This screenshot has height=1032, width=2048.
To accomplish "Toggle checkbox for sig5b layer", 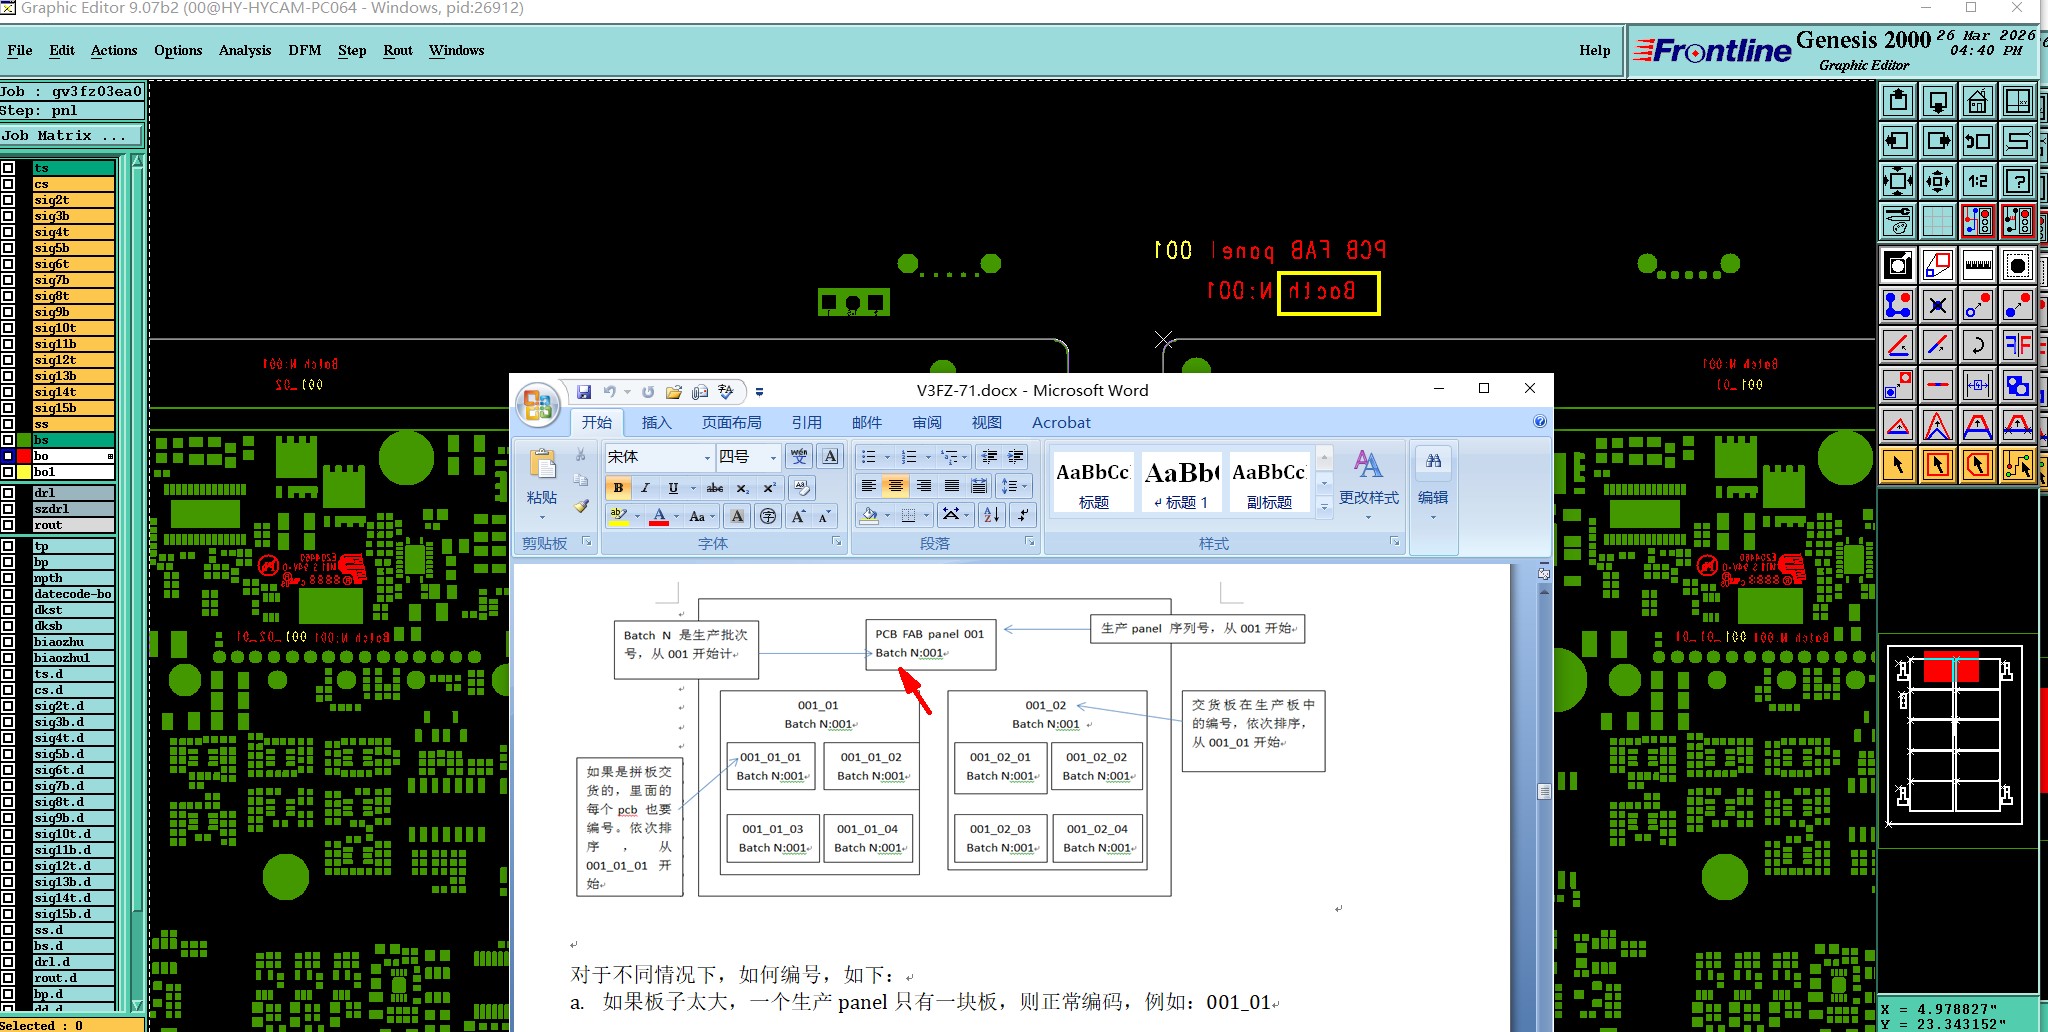I will point(8,248).
